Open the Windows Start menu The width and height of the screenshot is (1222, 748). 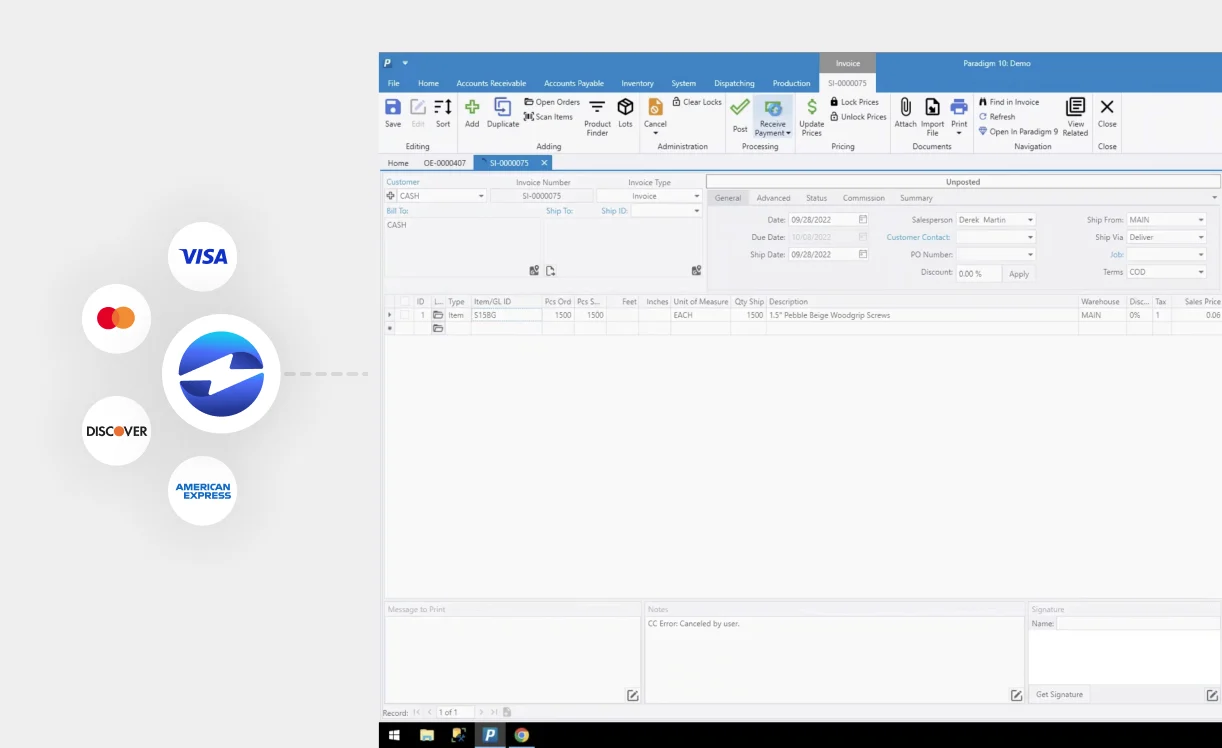point(394,735)
